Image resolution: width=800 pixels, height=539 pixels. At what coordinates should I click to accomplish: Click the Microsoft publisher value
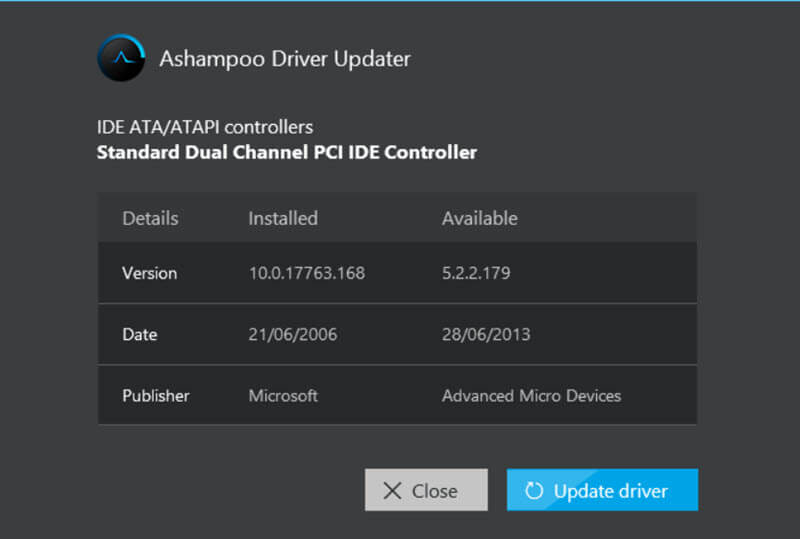coord(283,396)
